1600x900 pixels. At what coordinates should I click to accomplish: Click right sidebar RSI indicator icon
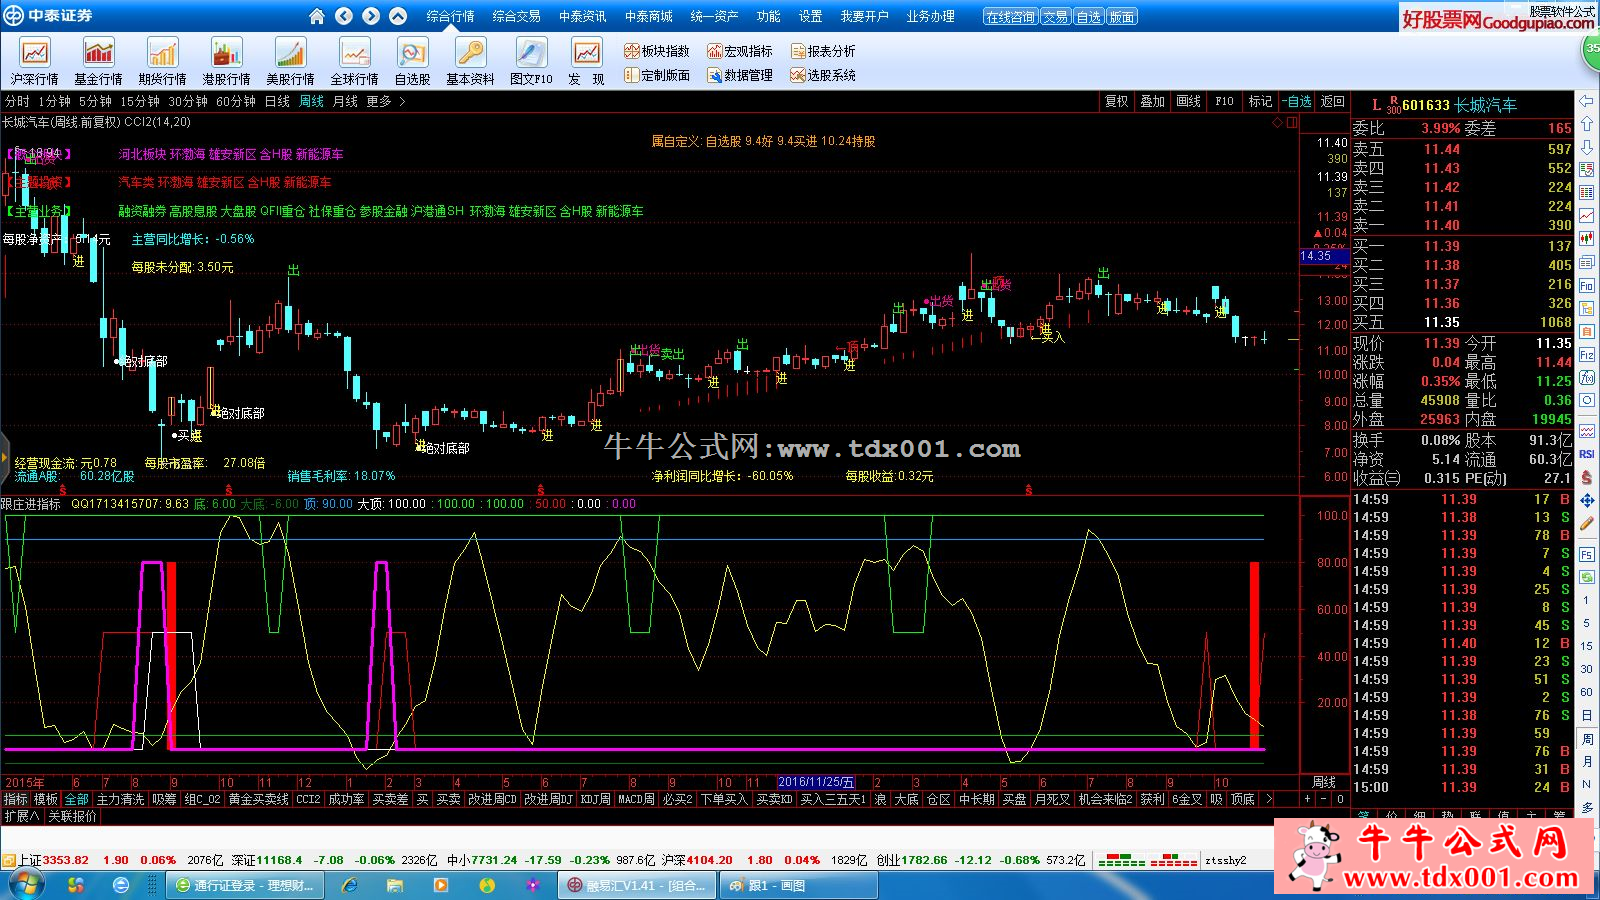pyautogui.click(x=1587, y=454)
